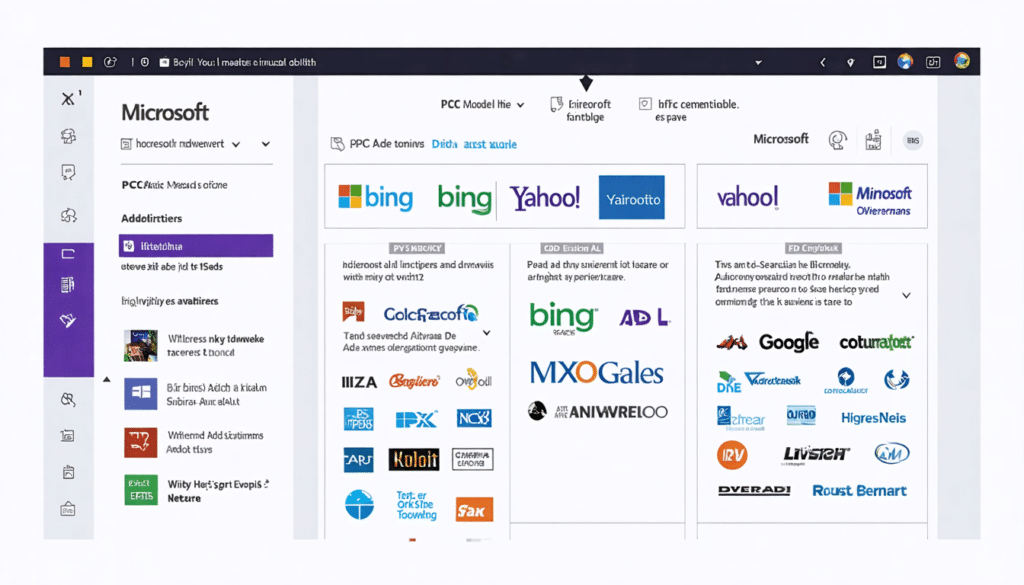Select the 'Boyll You' browser tab
Image resolution: width=1024 pixels, height=585 pixels.
point(238,62)
